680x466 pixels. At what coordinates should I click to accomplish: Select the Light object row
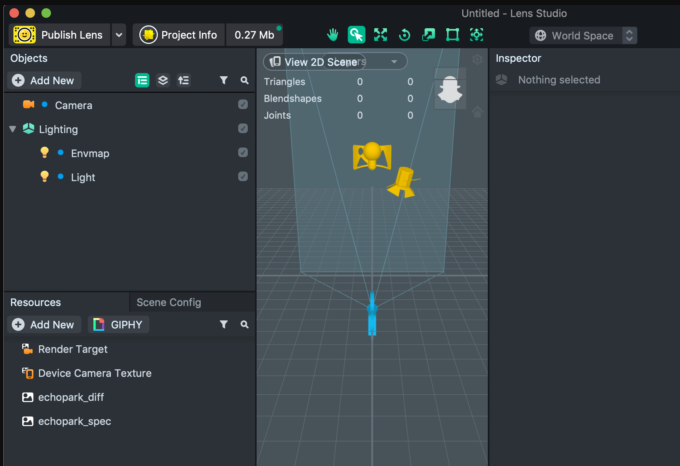coord(130,177)
